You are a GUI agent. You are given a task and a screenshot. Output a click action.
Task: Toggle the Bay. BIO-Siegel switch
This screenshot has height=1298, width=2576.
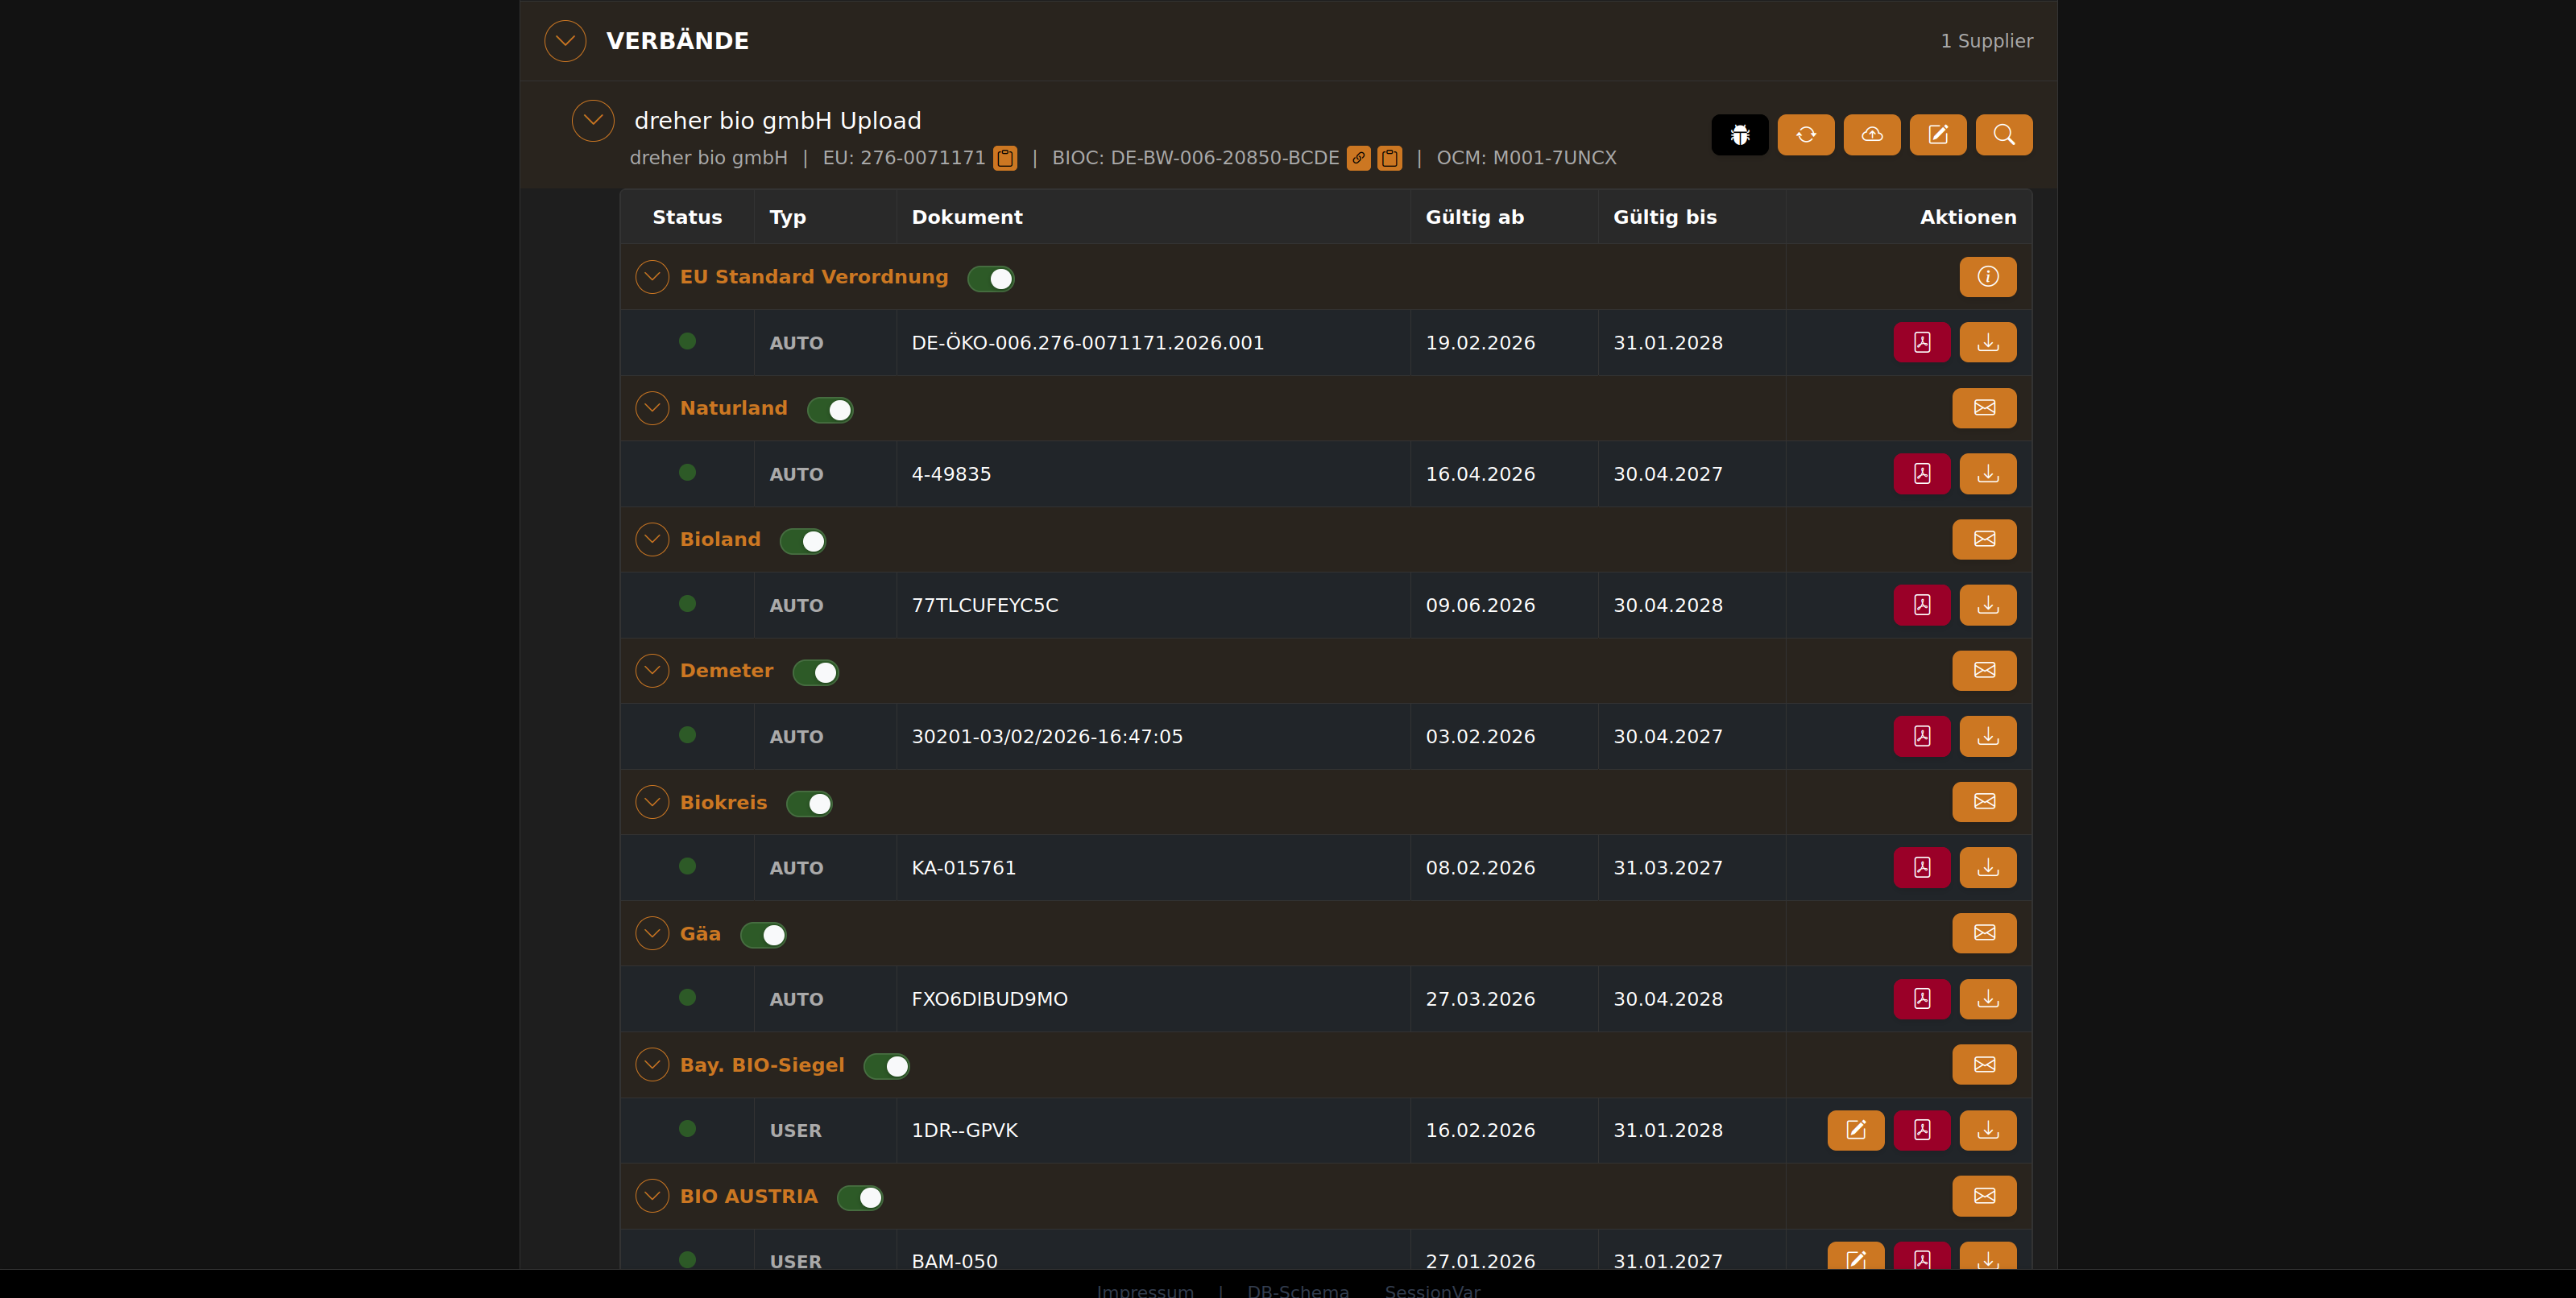886,1067
